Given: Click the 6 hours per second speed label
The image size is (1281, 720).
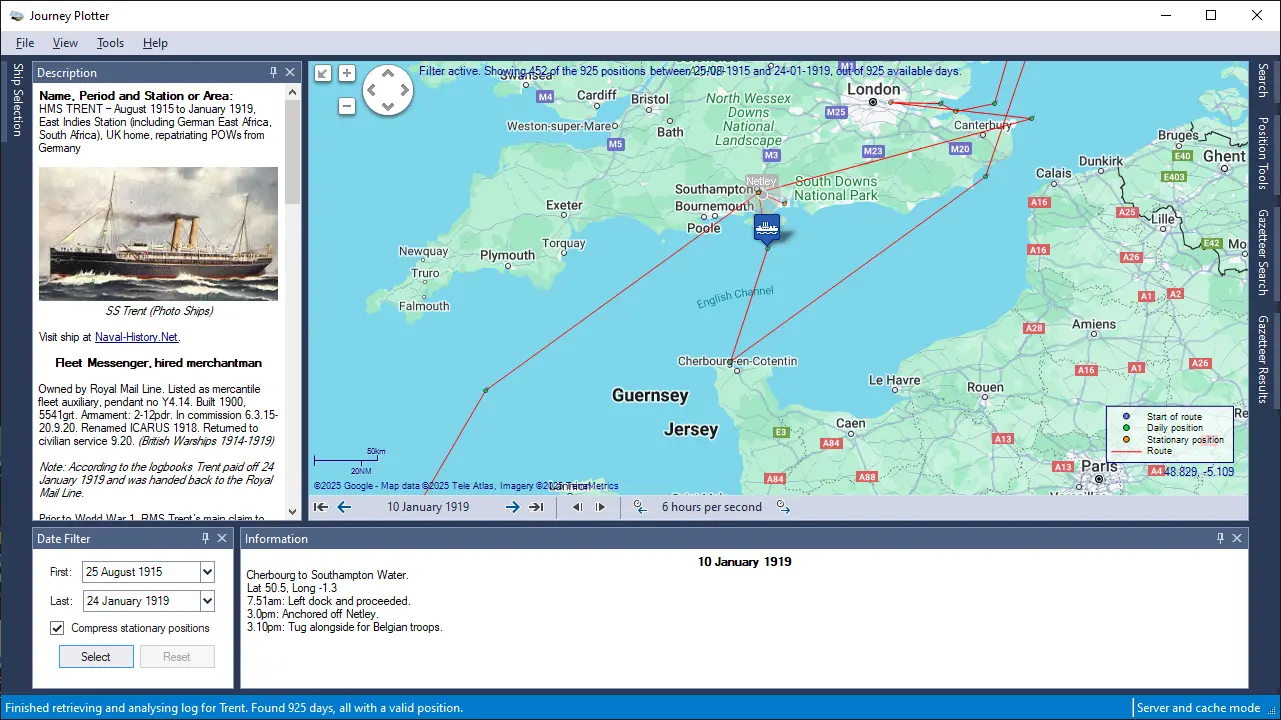Looking at the screenshot, I should pos(712,507).
